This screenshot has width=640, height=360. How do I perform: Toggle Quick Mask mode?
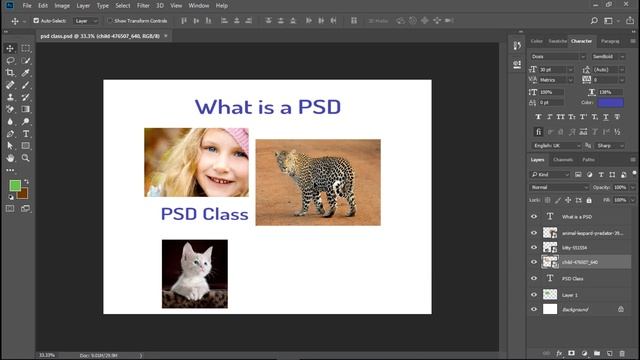10,209
